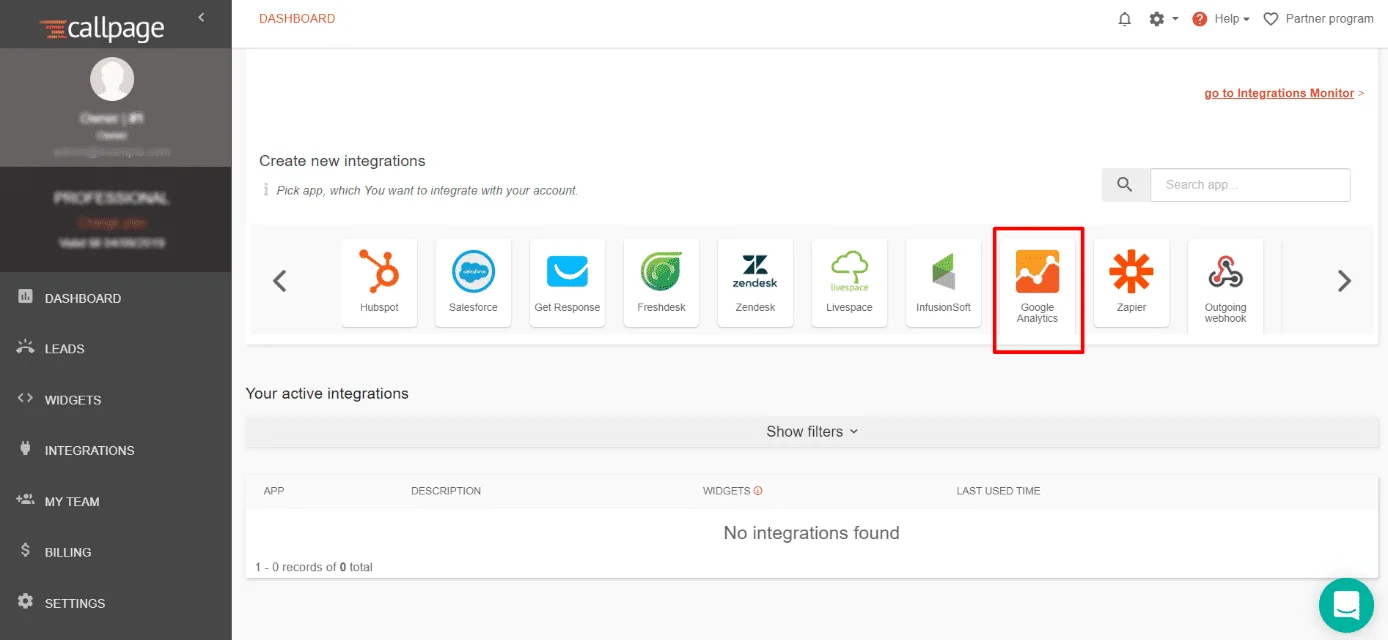Expand the Show filters panel

click(812, 432)
